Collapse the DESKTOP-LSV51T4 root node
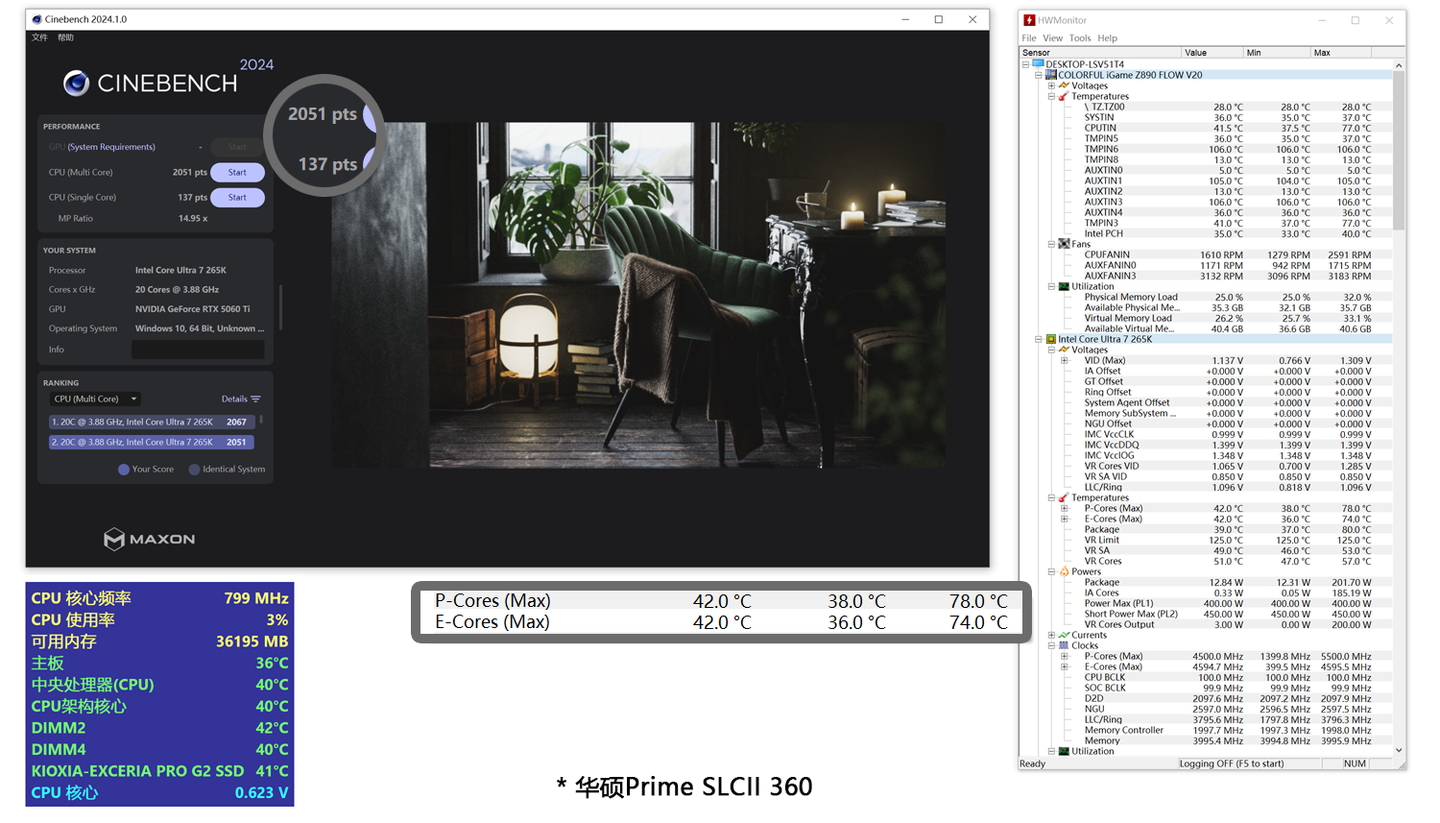Screen dimensions: 1440x823 1026,64
